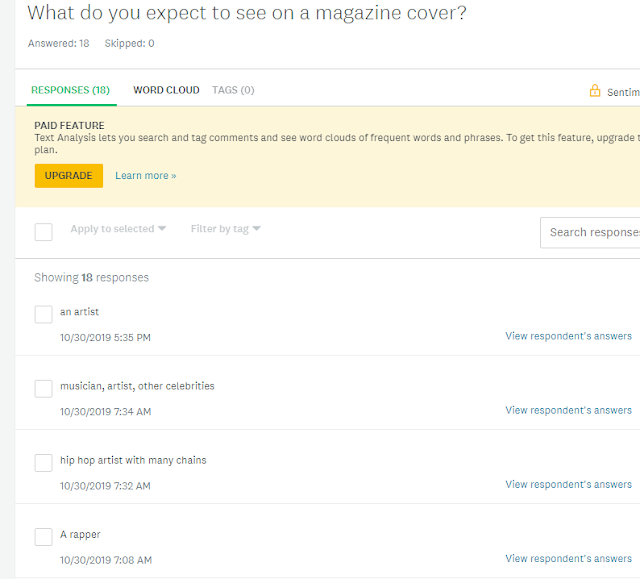Click the text 'hip hop artist with many chains'

133,461
